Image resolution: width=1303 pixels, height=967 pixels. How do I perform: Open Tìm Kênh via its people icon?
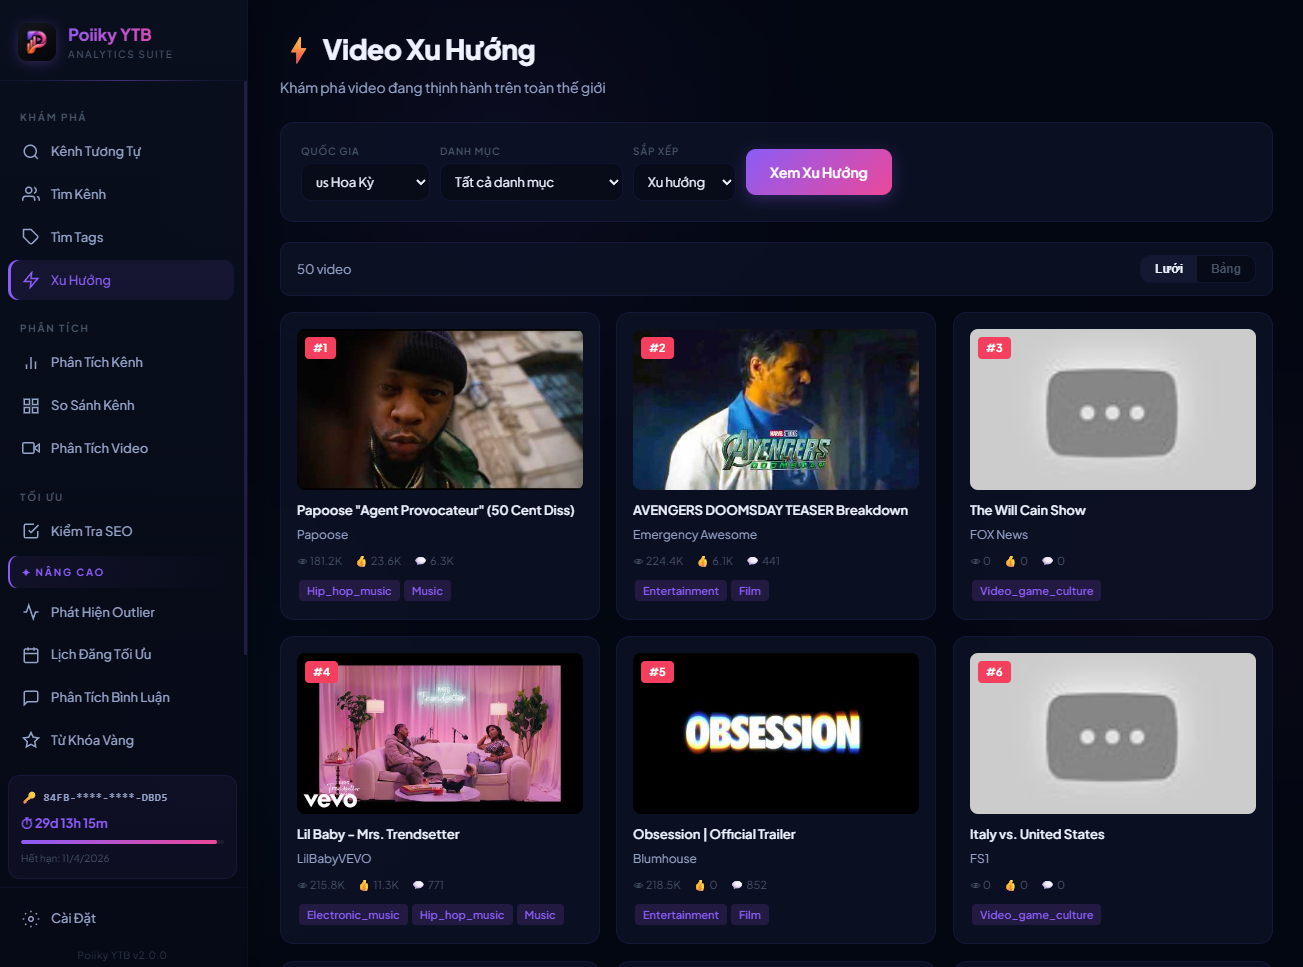click(x=31, y=194)
